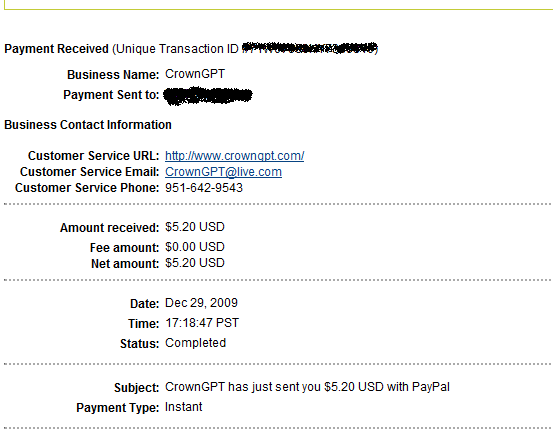Click the subject line about PayPal payment
The height and width of the screenshot is (433, 553).
(307, 387)
